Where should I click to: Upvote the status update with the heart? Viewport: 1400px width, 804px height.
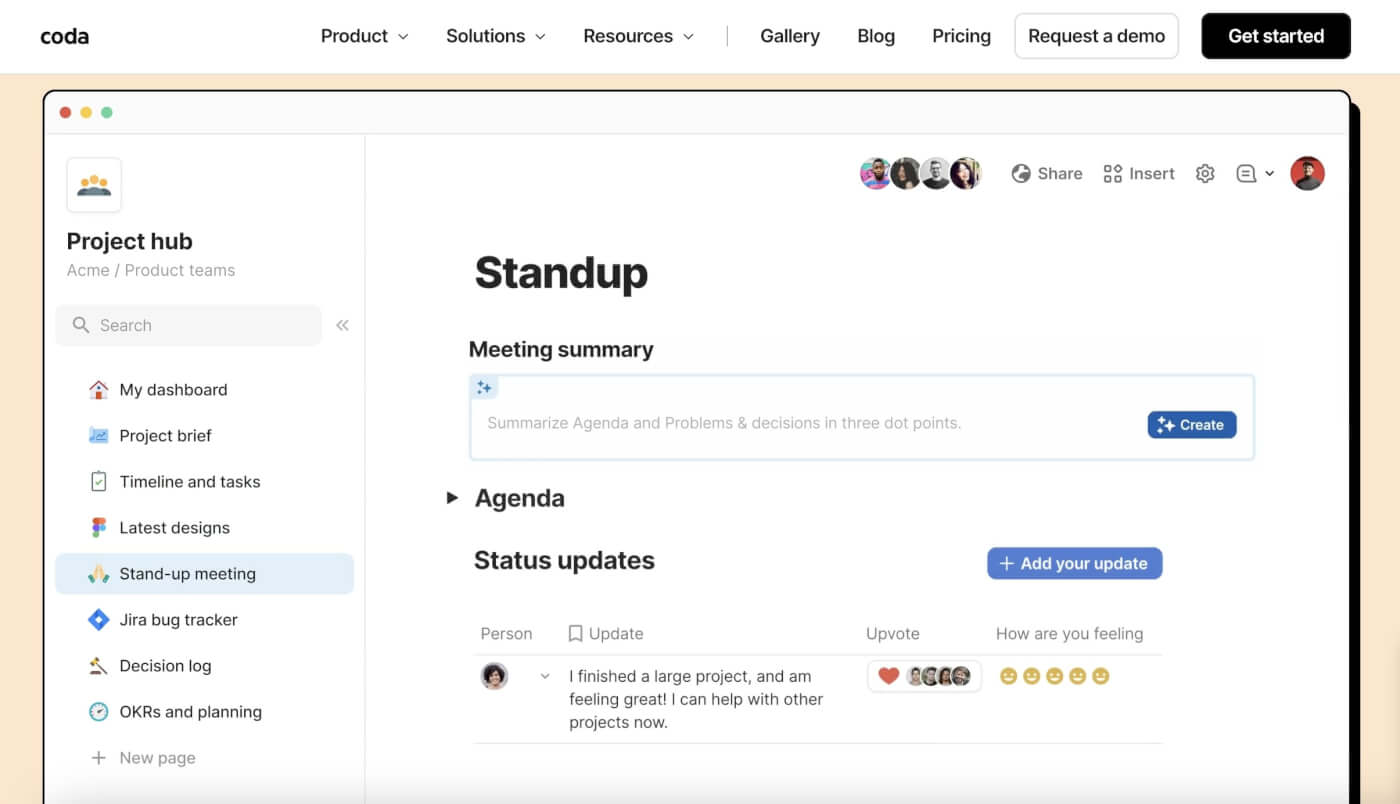tap(888, 675)
